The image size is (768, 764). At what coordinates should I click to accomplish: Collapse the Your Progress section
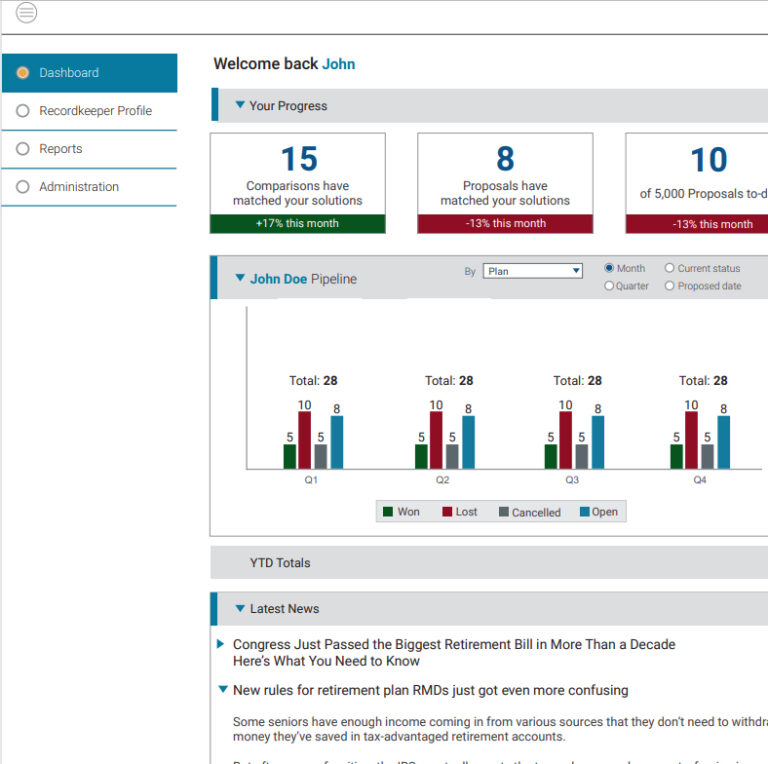click(240, 105)
